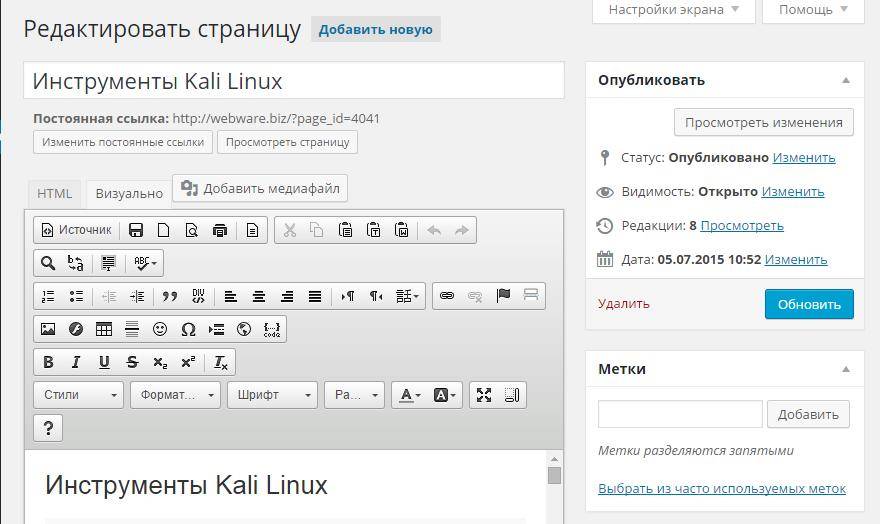This screenshot has width=880, height=524.
Task: Expand Настройки экрана panel
Action: (x=674, y=10)
